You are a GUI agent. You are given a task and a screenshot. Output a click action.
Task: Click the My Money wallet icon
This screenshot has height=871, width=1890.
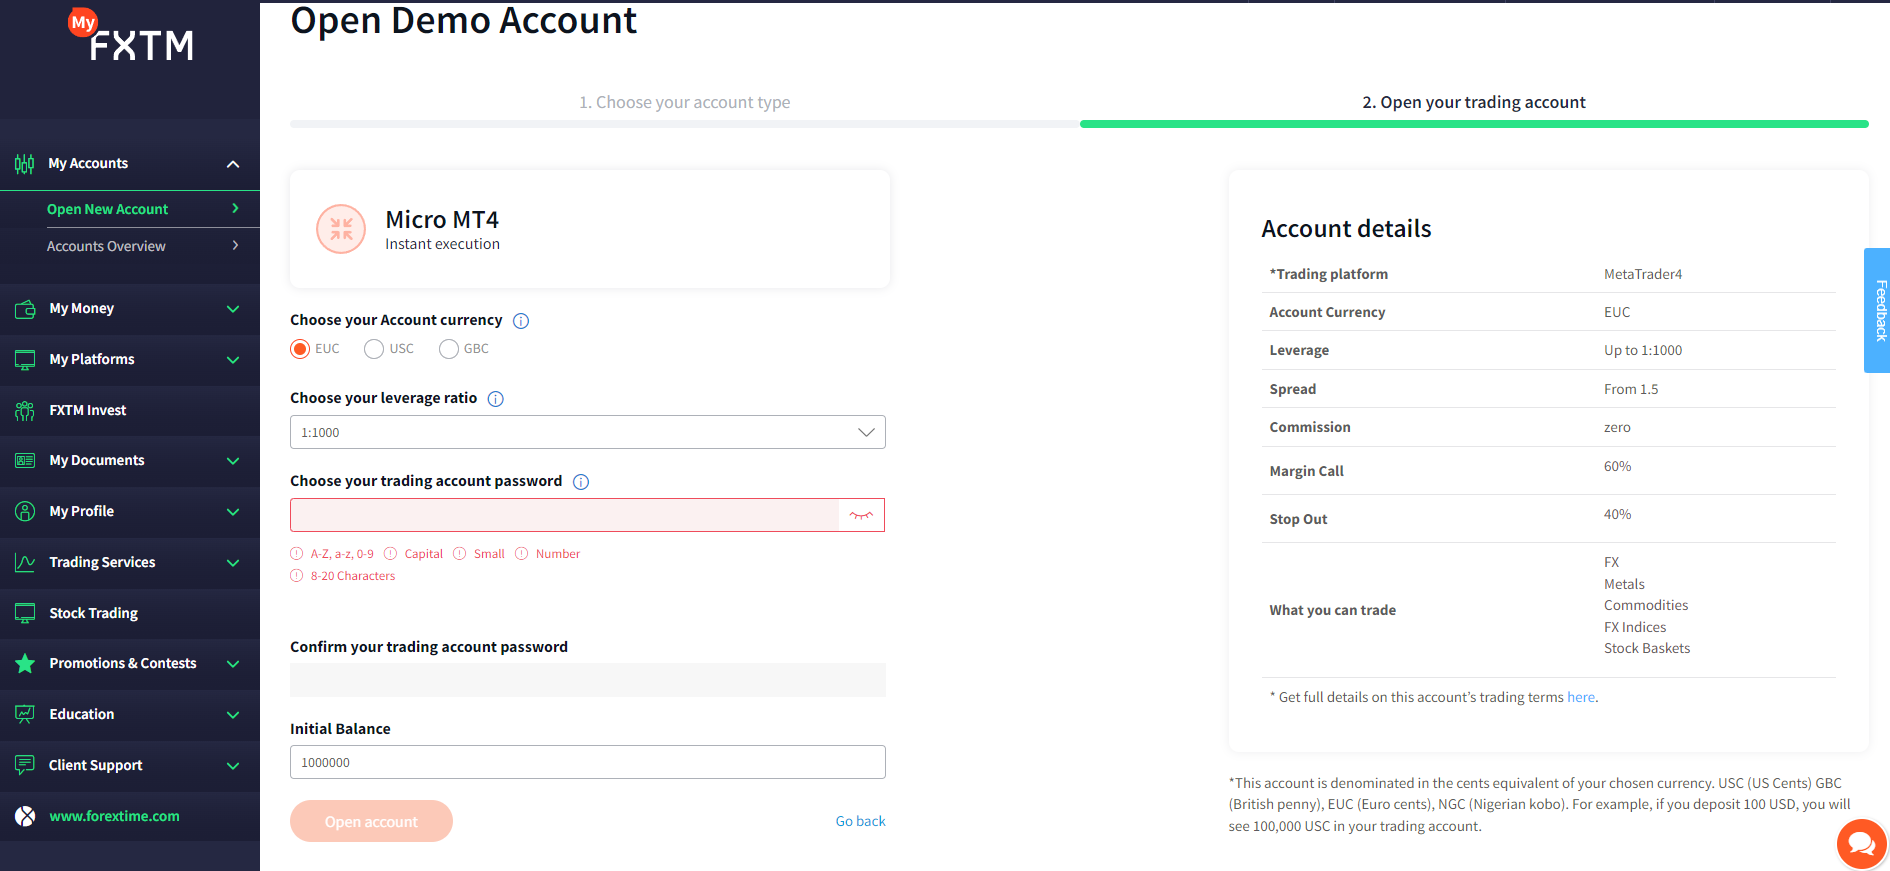click(25, 309)
